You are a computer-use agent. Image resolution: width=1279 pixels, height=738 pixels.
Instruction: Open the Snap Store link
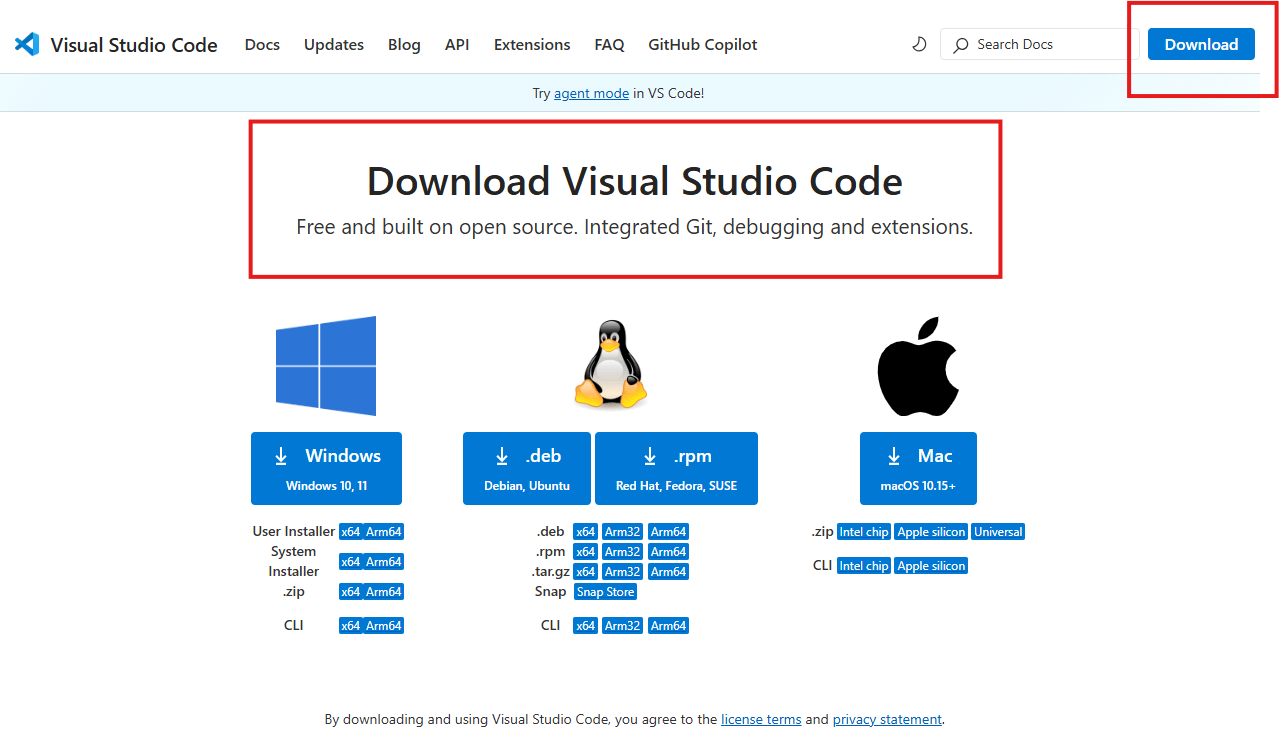click(x=605, y=592)
